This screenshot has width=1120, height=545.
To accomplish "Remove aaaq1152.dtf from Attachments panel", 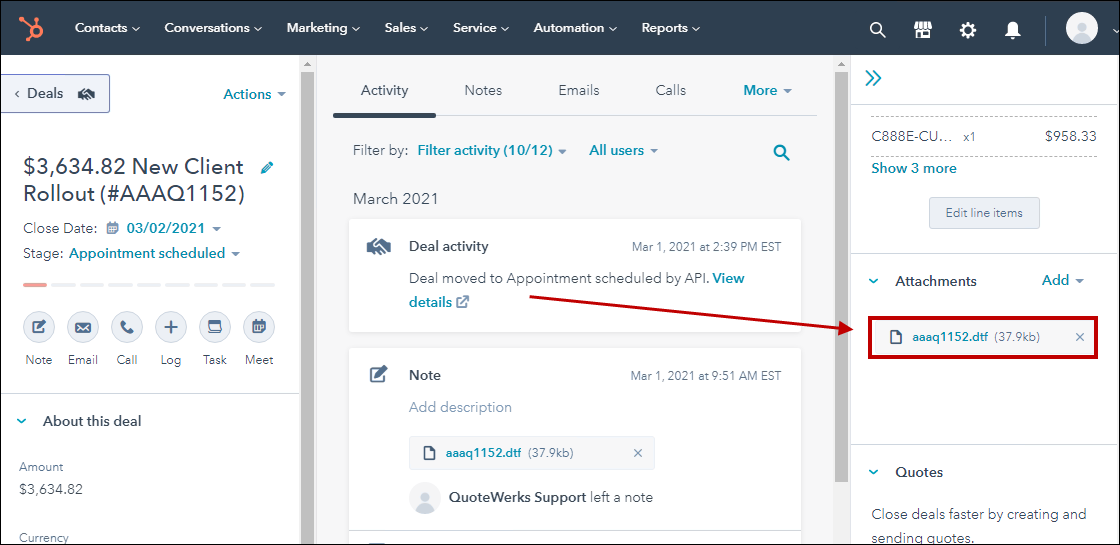I will [x=1079, y=337].
